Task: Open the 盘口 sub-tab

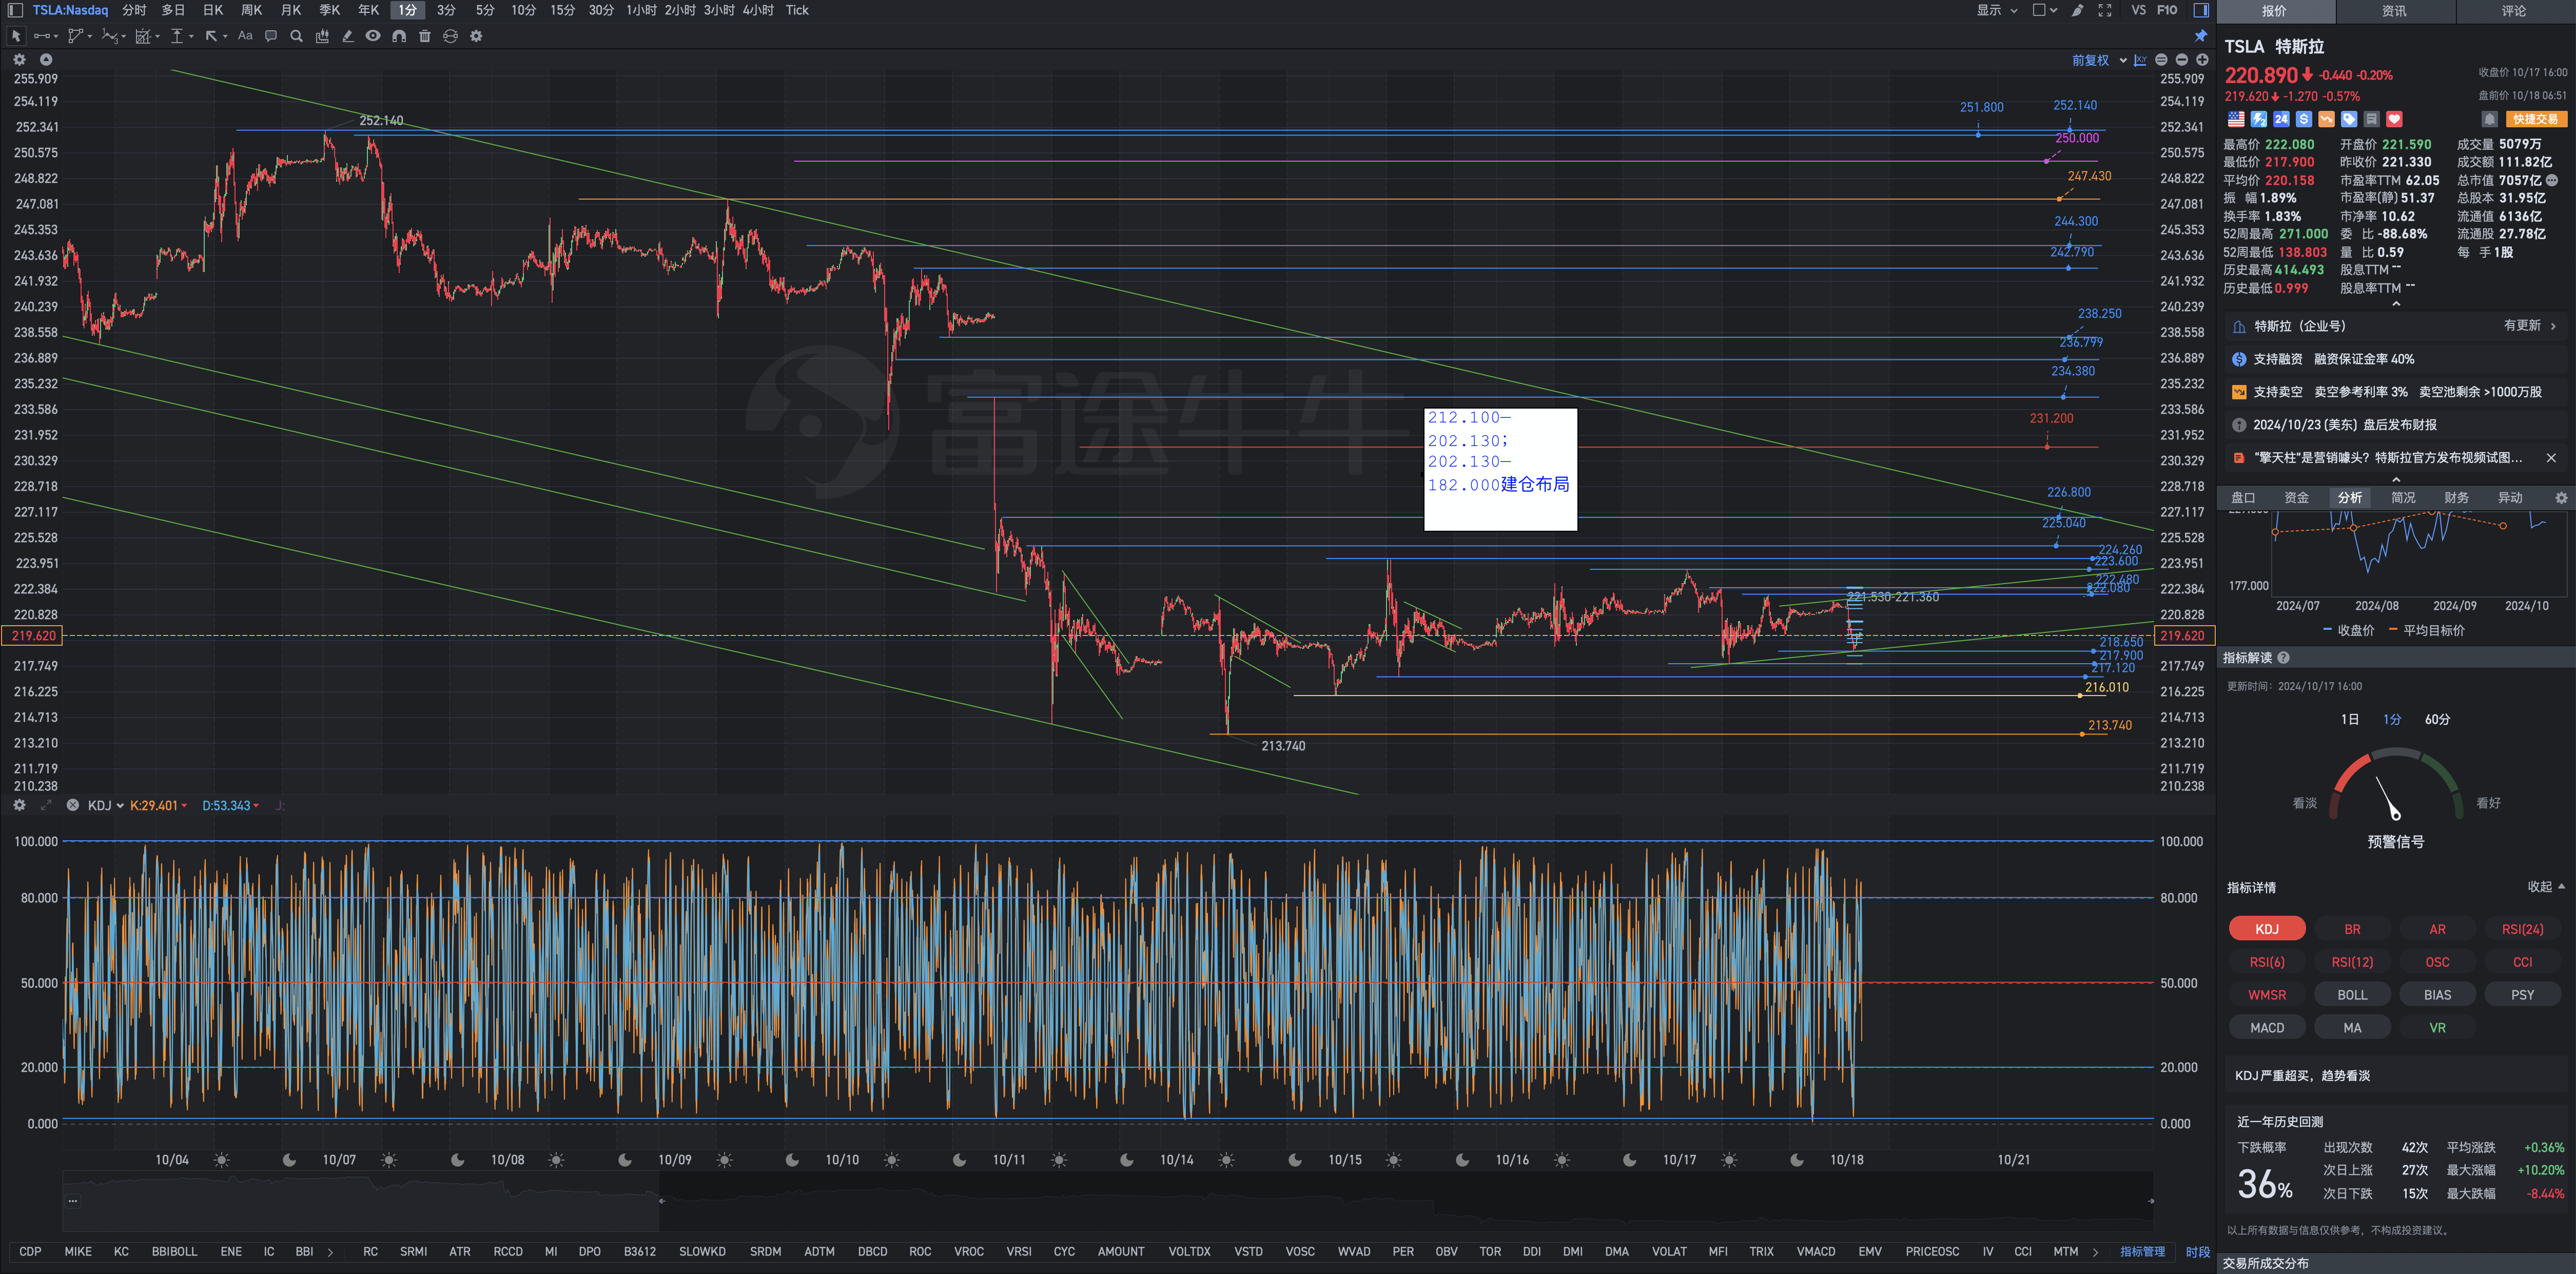Action: tap(2243, 498)
